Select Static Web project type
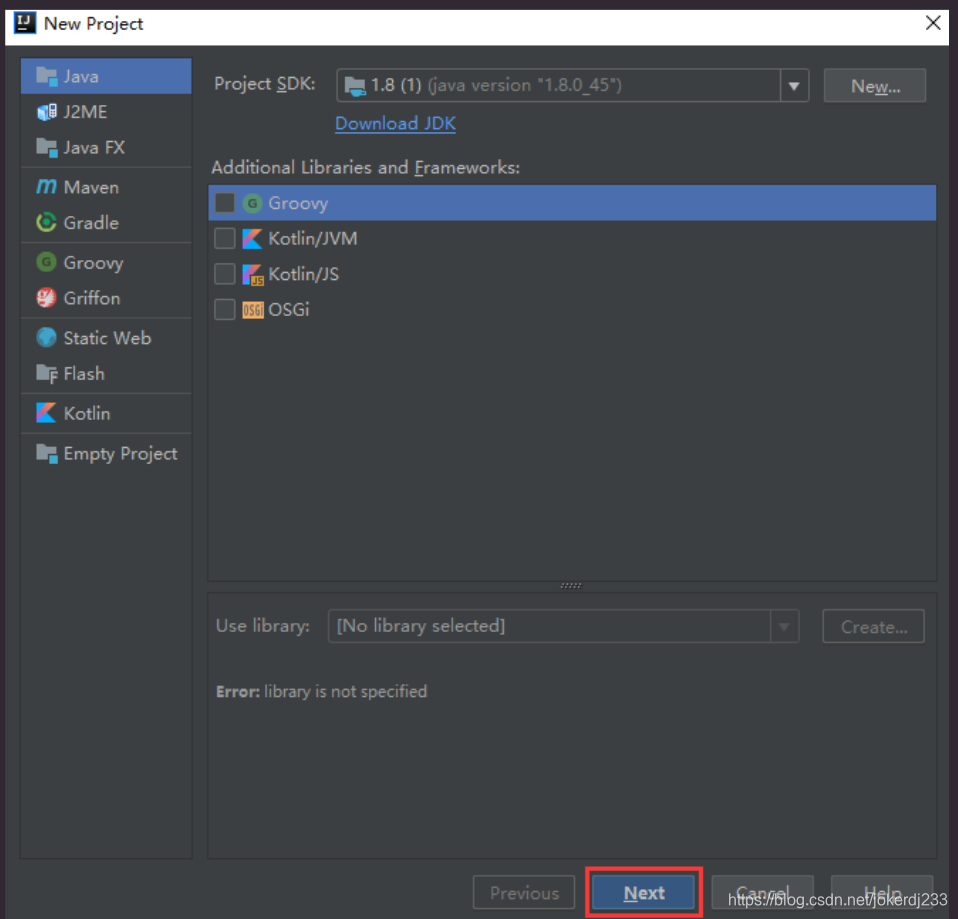Viewport: 958px width, 919px height. (x=106, y=338)
